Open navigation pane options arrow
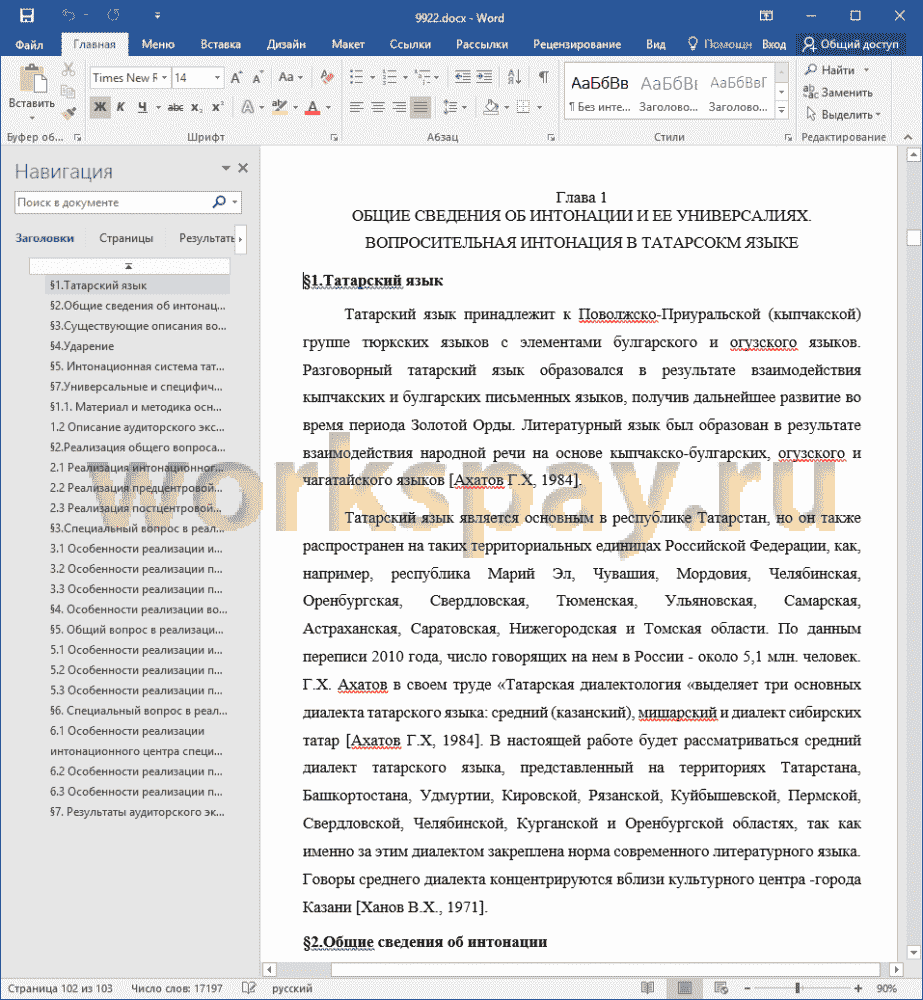Image resolution: width=923 pixels, height=1000 pixels. point(225,168)
